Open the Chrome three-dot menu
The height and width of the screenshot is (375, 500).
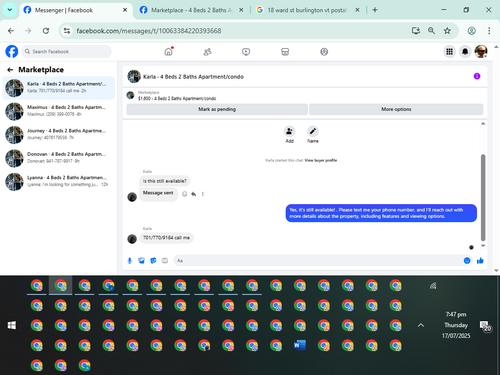489,31
